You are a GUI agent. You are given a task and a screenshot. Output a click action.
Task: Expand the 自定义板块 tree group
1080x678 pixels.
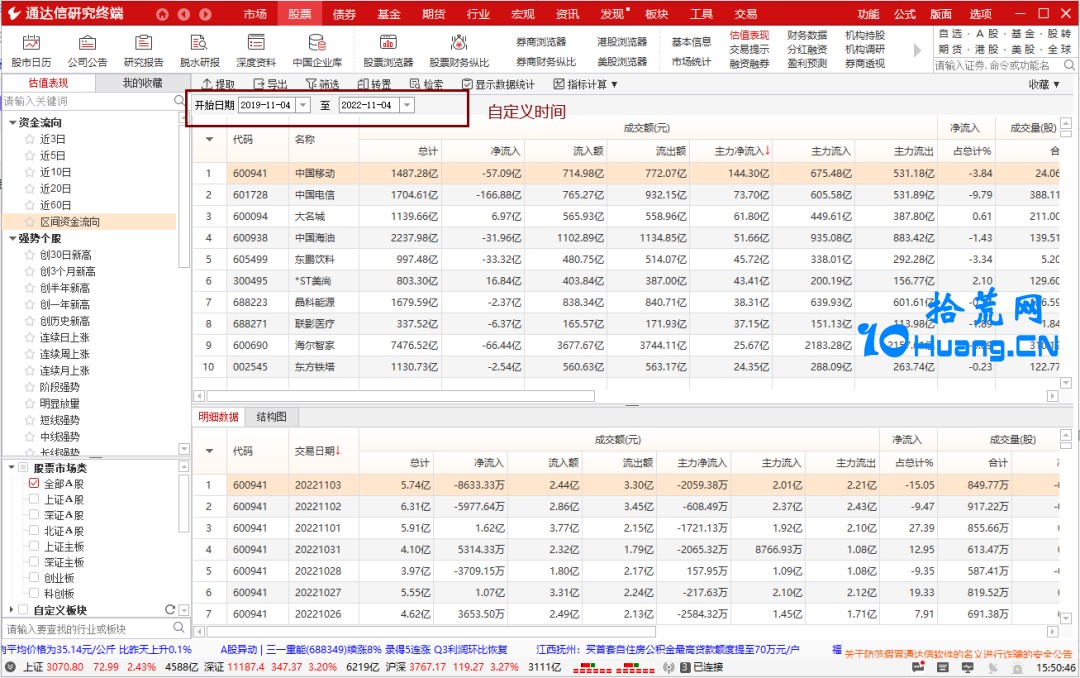click(x=12, y=610)
